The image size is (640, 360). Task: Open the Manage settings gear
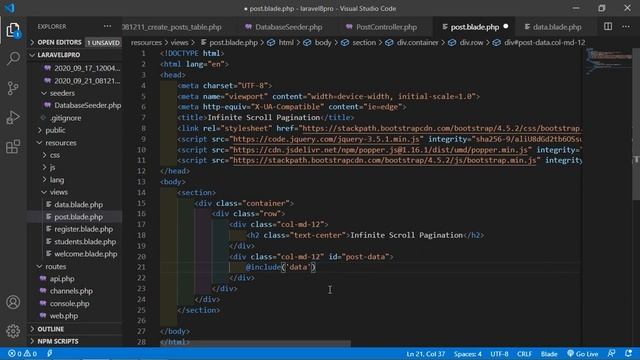click(x=13, y=331)
